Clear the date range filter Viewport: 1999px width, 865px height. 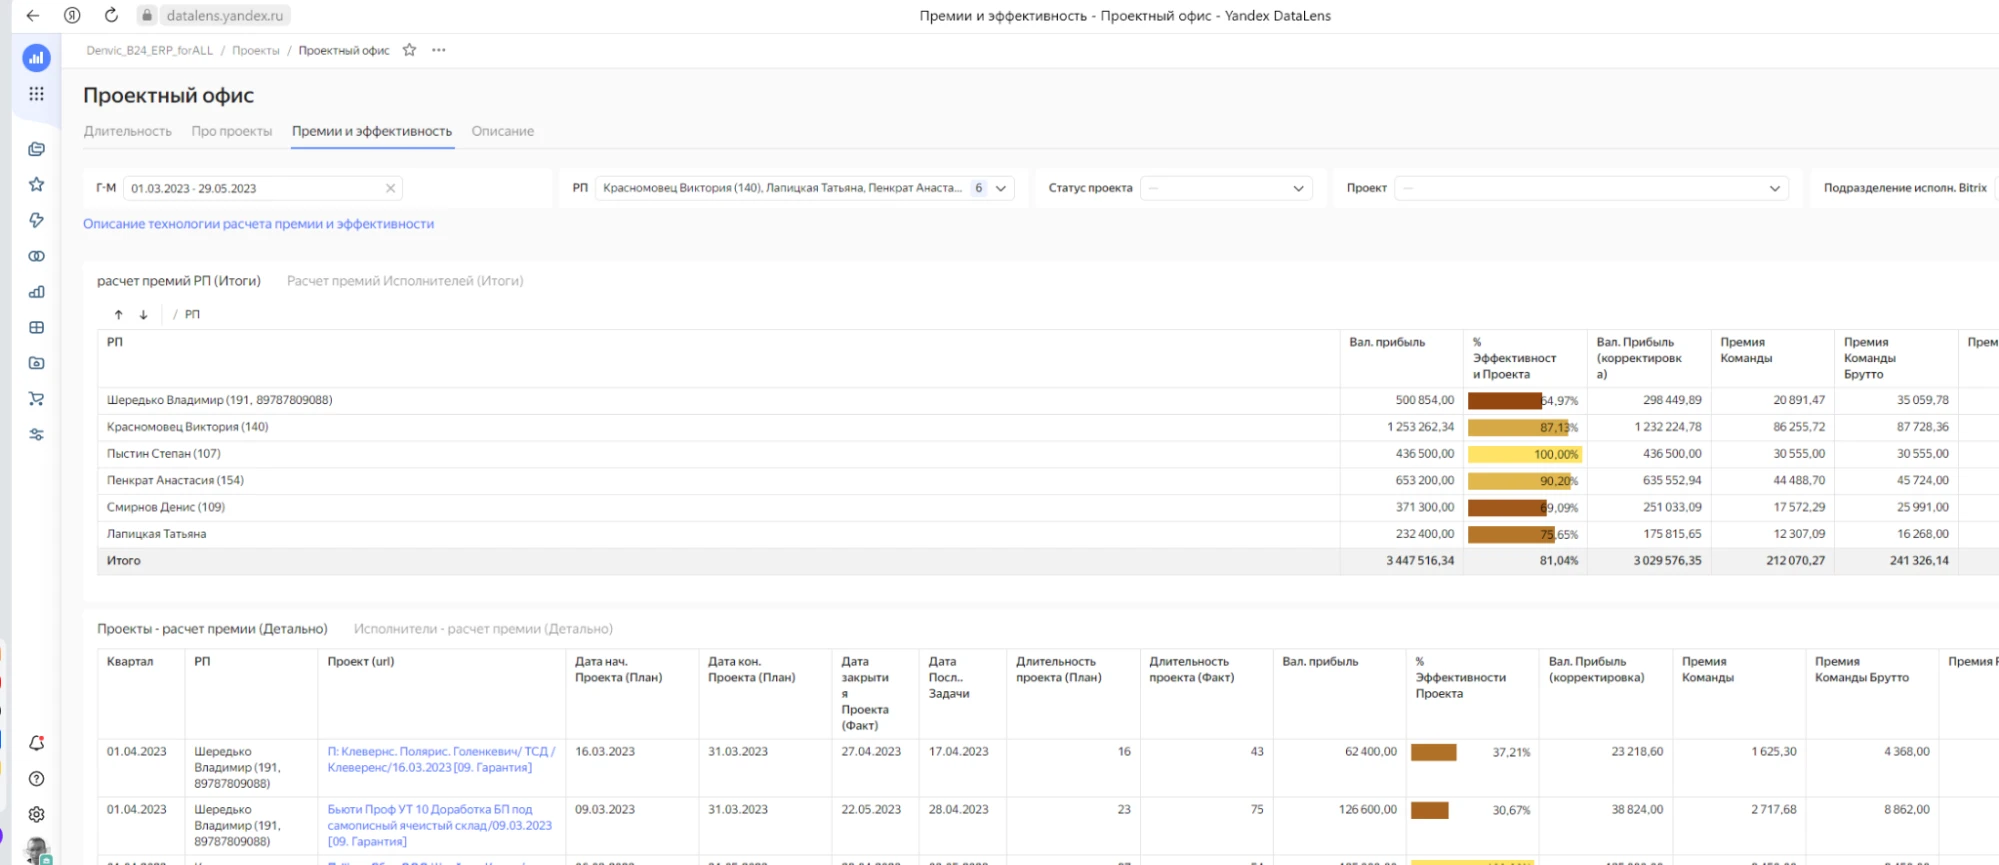point(390,188)
